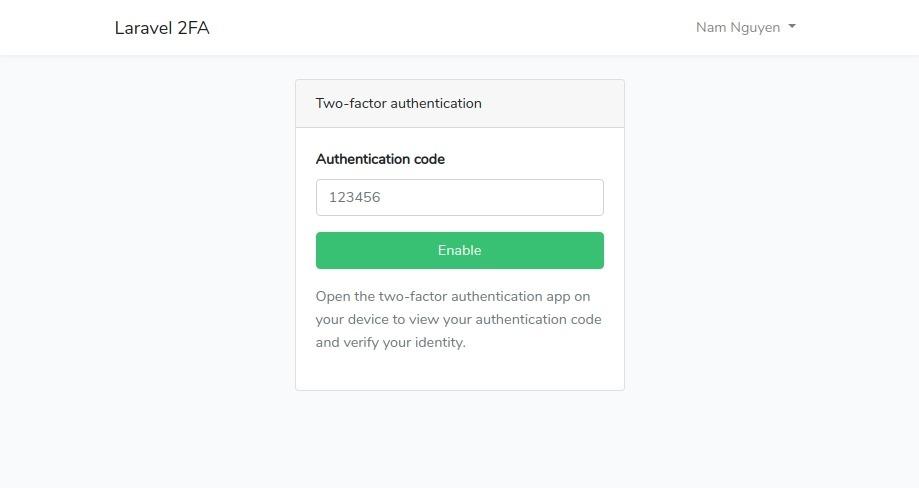919x488 pixels.
Task: Go to home via Laravel 2FA logo
Action: tap(162, 28)
